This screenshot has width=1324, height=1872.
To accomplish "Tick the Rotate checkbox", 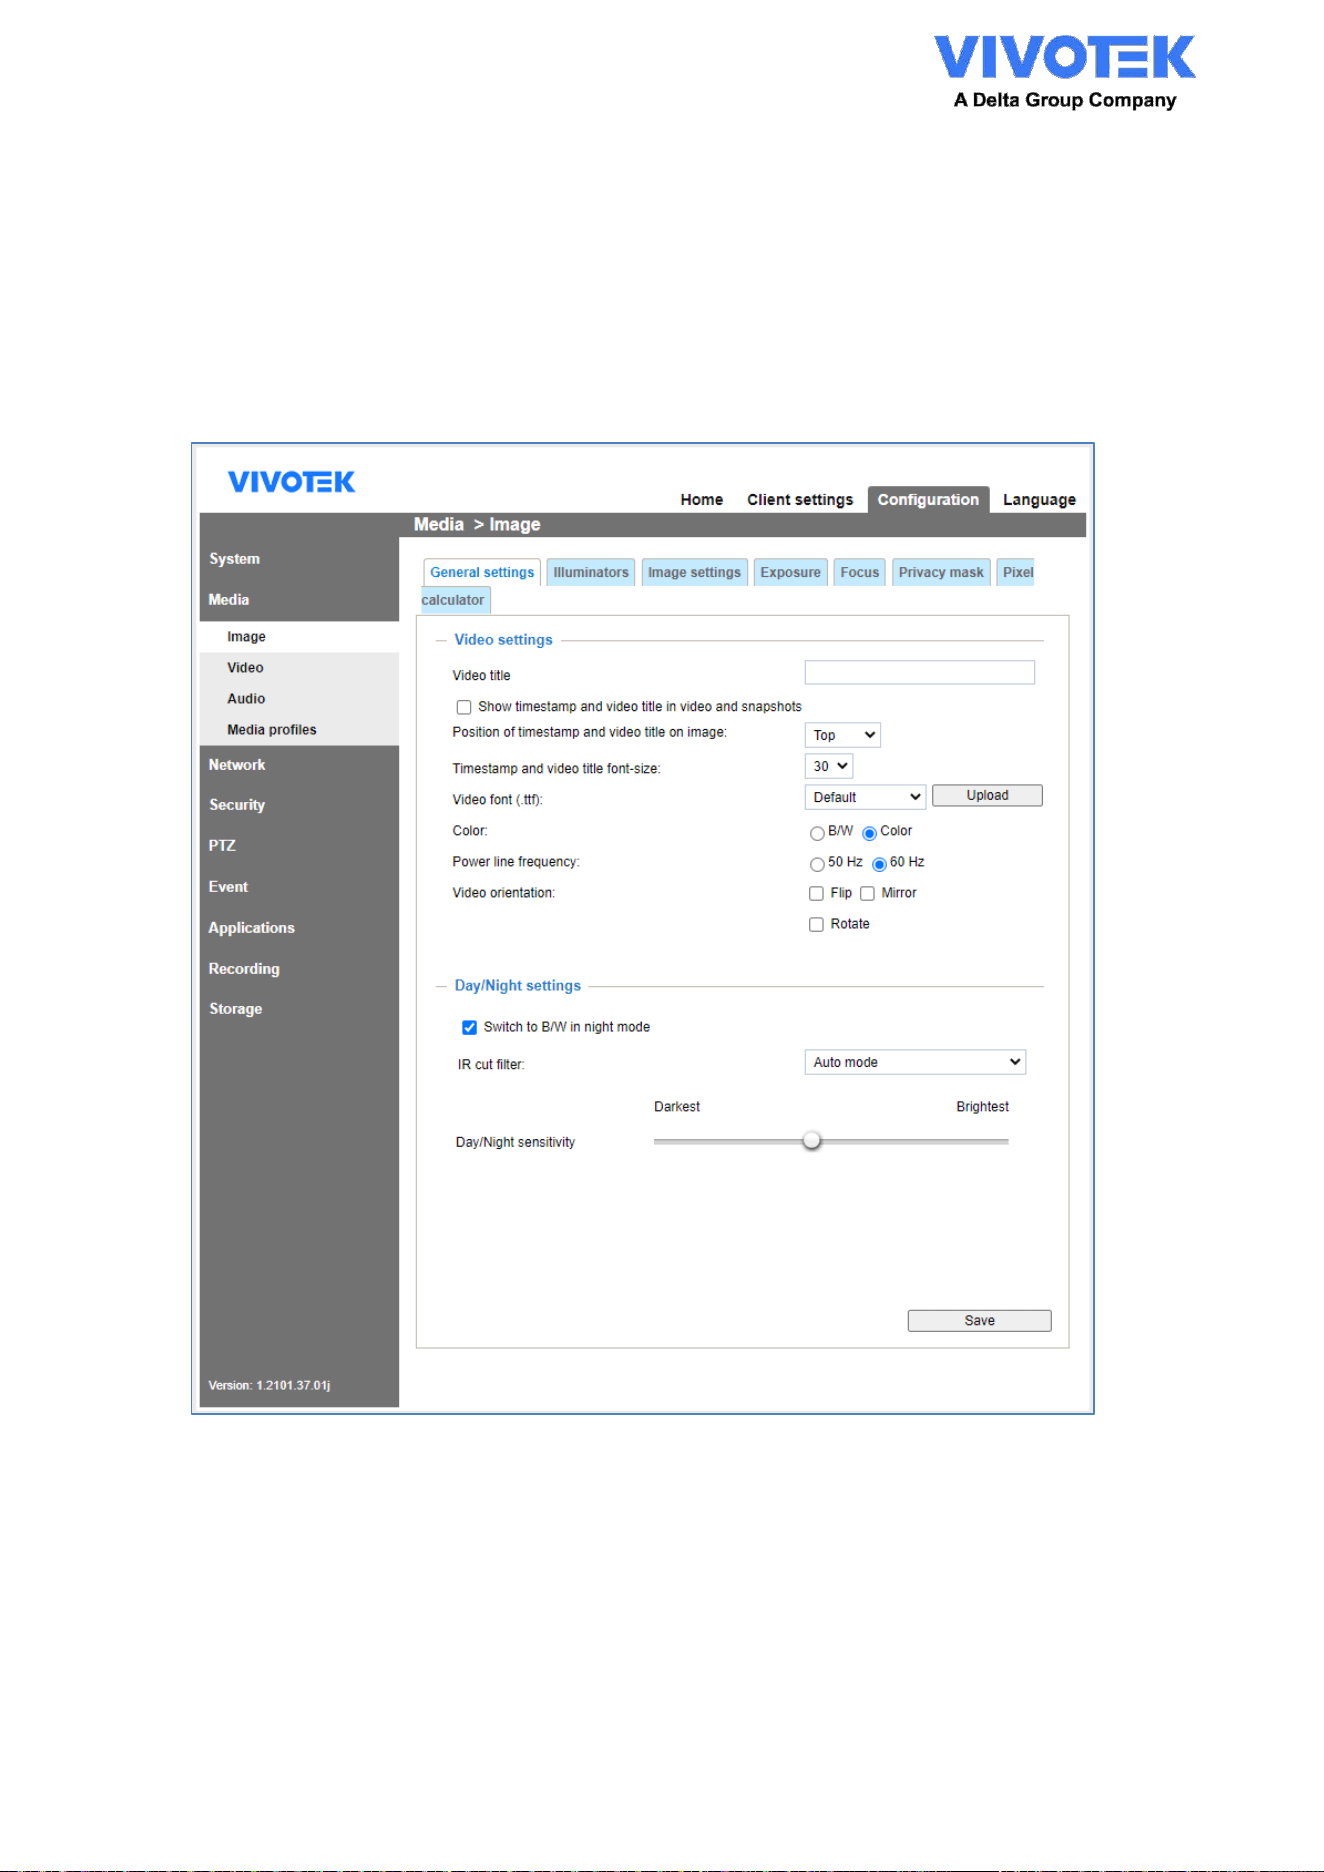I will pyautogui.click(x=816, y=924).
